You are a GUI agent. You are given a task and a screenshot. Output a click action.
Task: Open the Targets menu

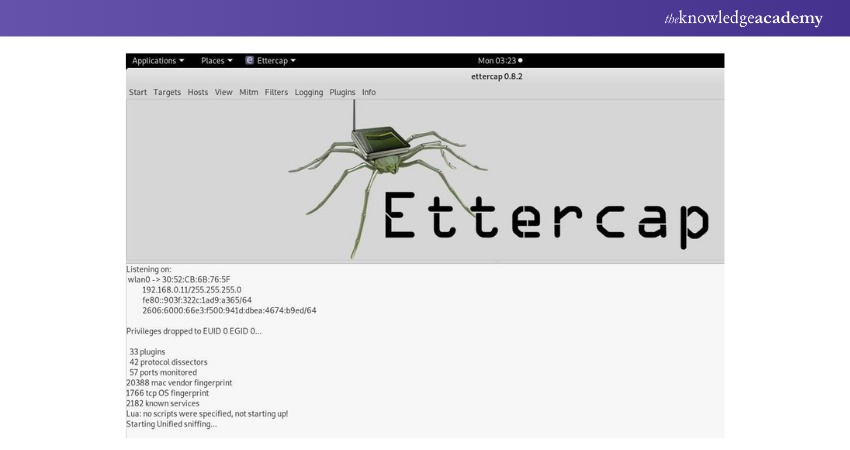click(x=167, y=92)
